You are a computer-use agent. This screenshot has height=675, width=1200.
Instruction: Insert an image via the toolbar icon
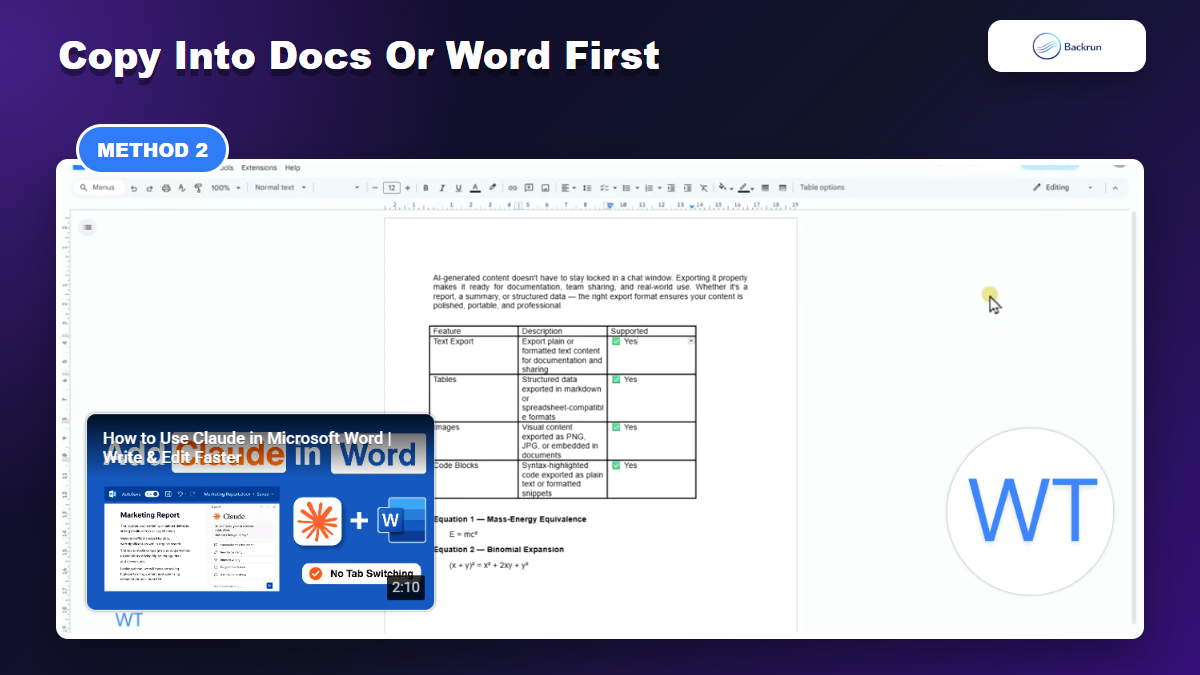[x=545, y=188]
